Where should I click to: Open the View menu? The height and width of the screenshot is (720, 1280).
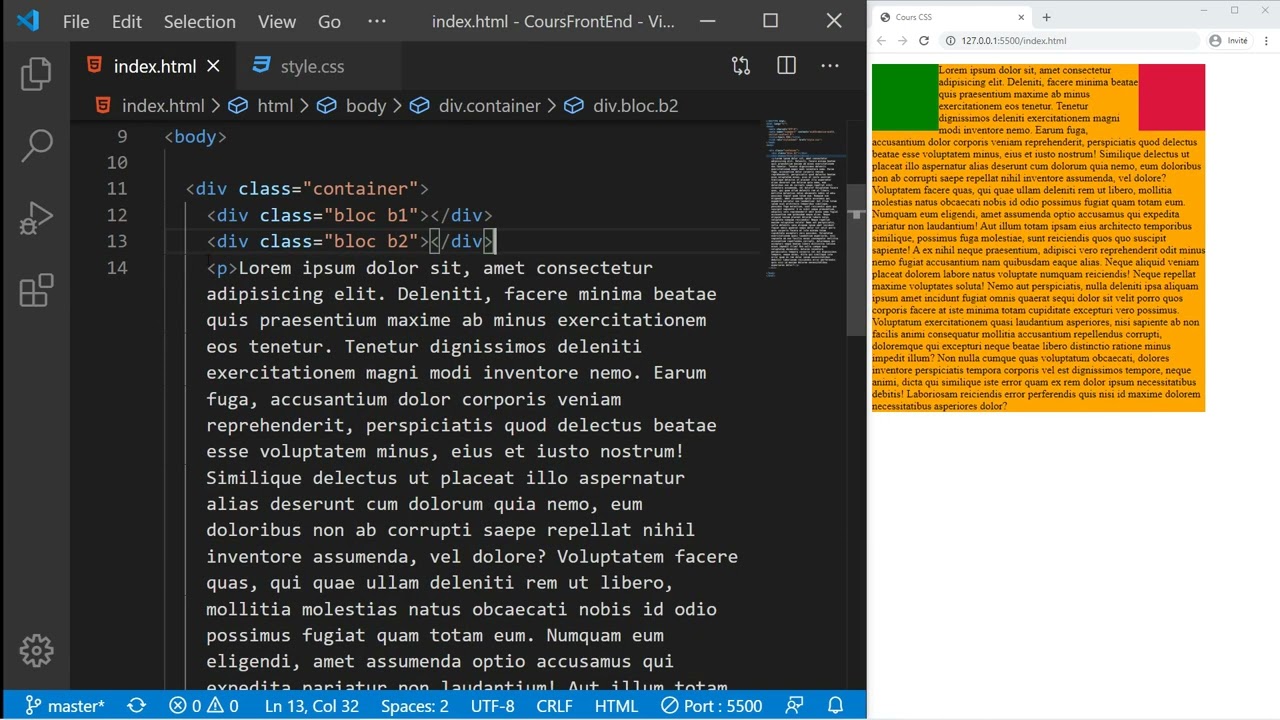click(x=277, y=21)
